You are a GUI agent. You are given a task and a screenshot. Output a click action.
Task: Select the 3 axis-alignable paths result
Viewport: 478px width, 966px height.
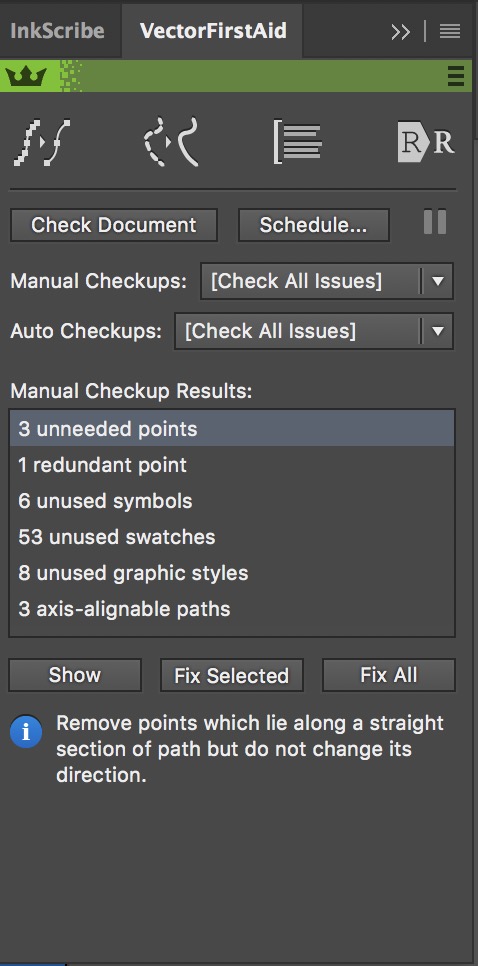tap(232, 609)
